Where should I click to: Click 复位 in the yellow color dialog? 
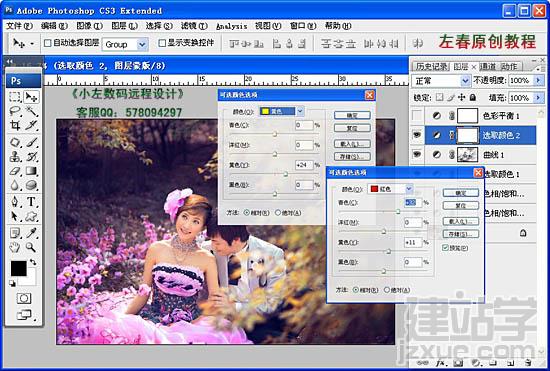pos(352,128)
